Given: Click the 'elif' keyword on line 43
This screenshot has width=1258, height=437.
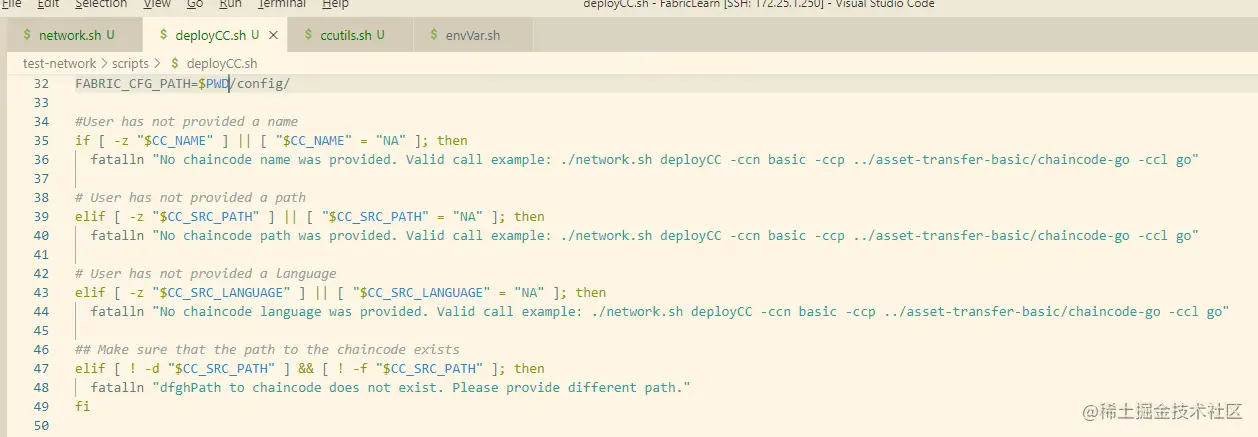Looking at the screenshot, I should [x=90, y=292].
